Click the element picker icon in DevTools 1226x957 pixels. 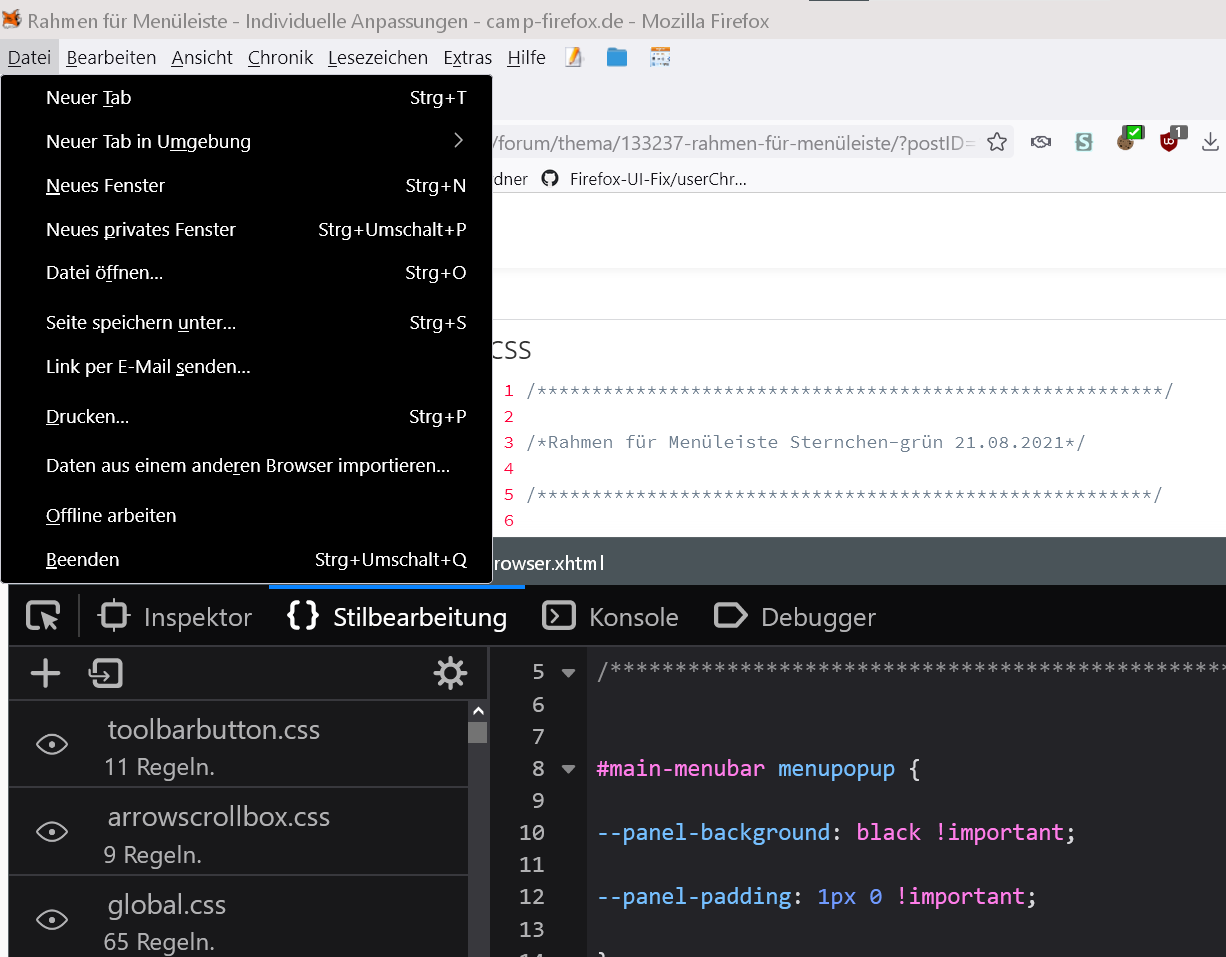[43, 617]
